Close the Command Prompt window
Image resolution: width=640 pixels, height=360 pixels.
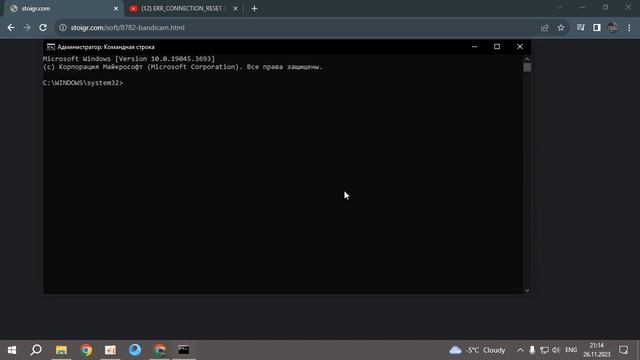(520, 47)
